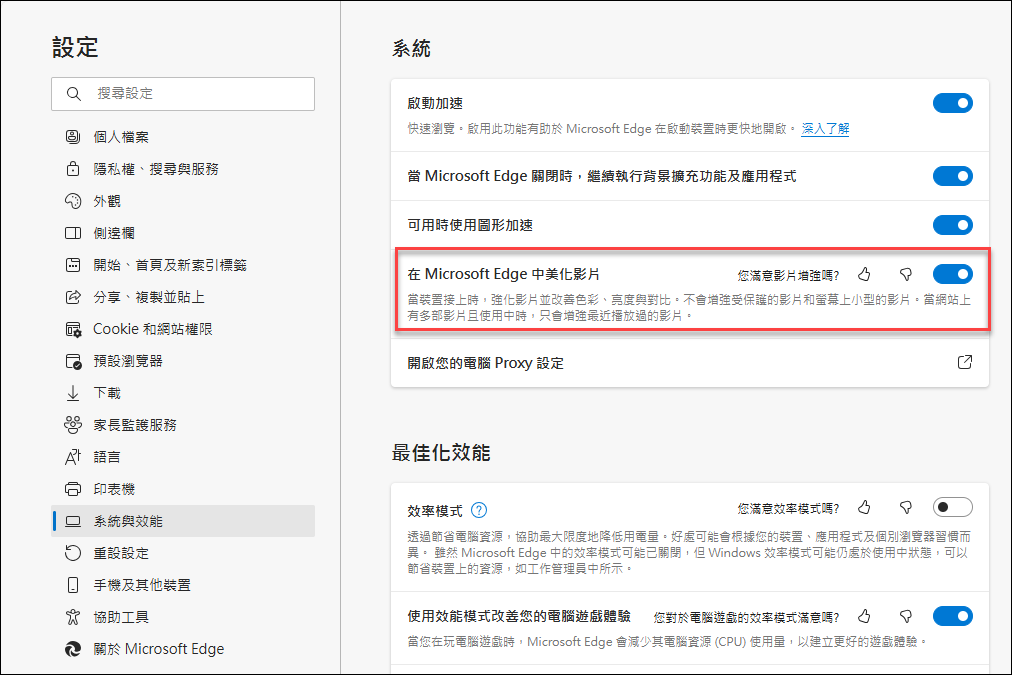Open the 深入了解 link under 啟動加速
This screenshot has height=675, width=1012.
(825, 129)
